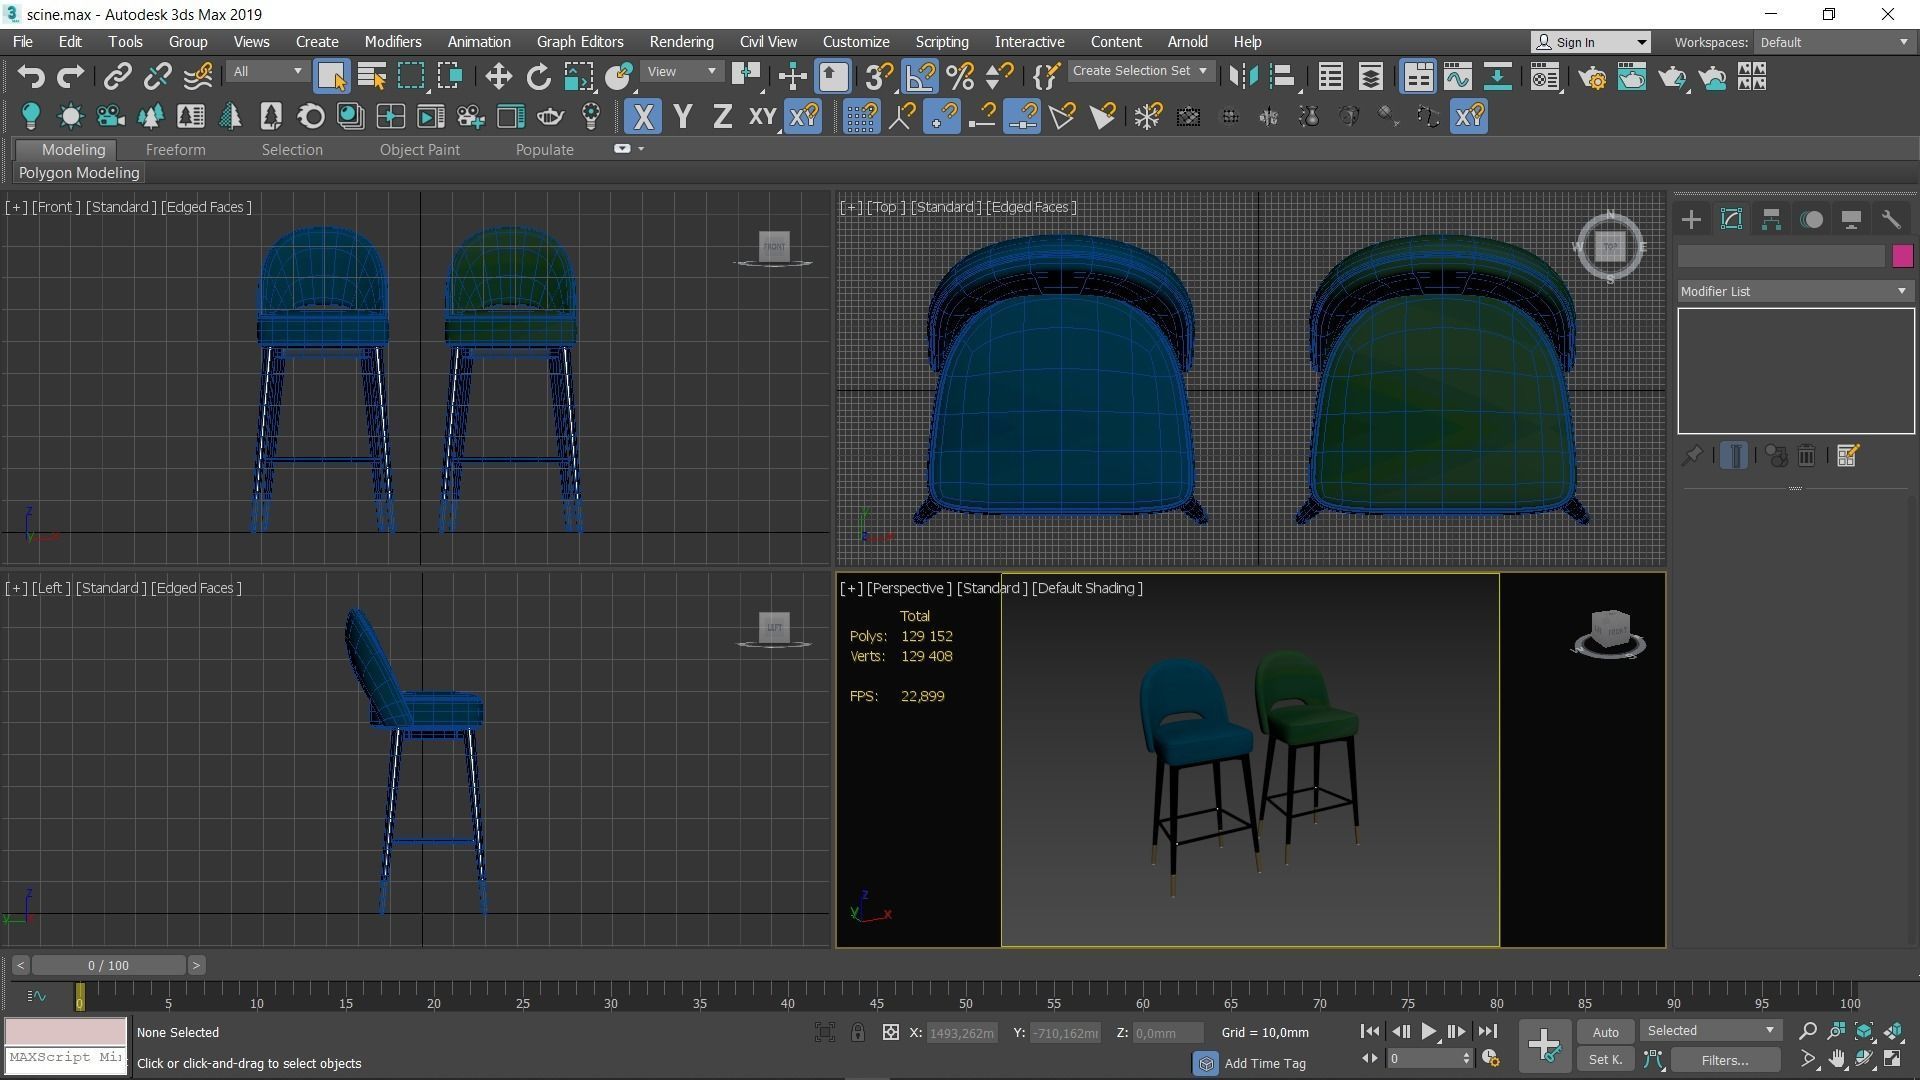Click the Pin Stack icon
Screen dimensions: 1920x1080
1691,456
